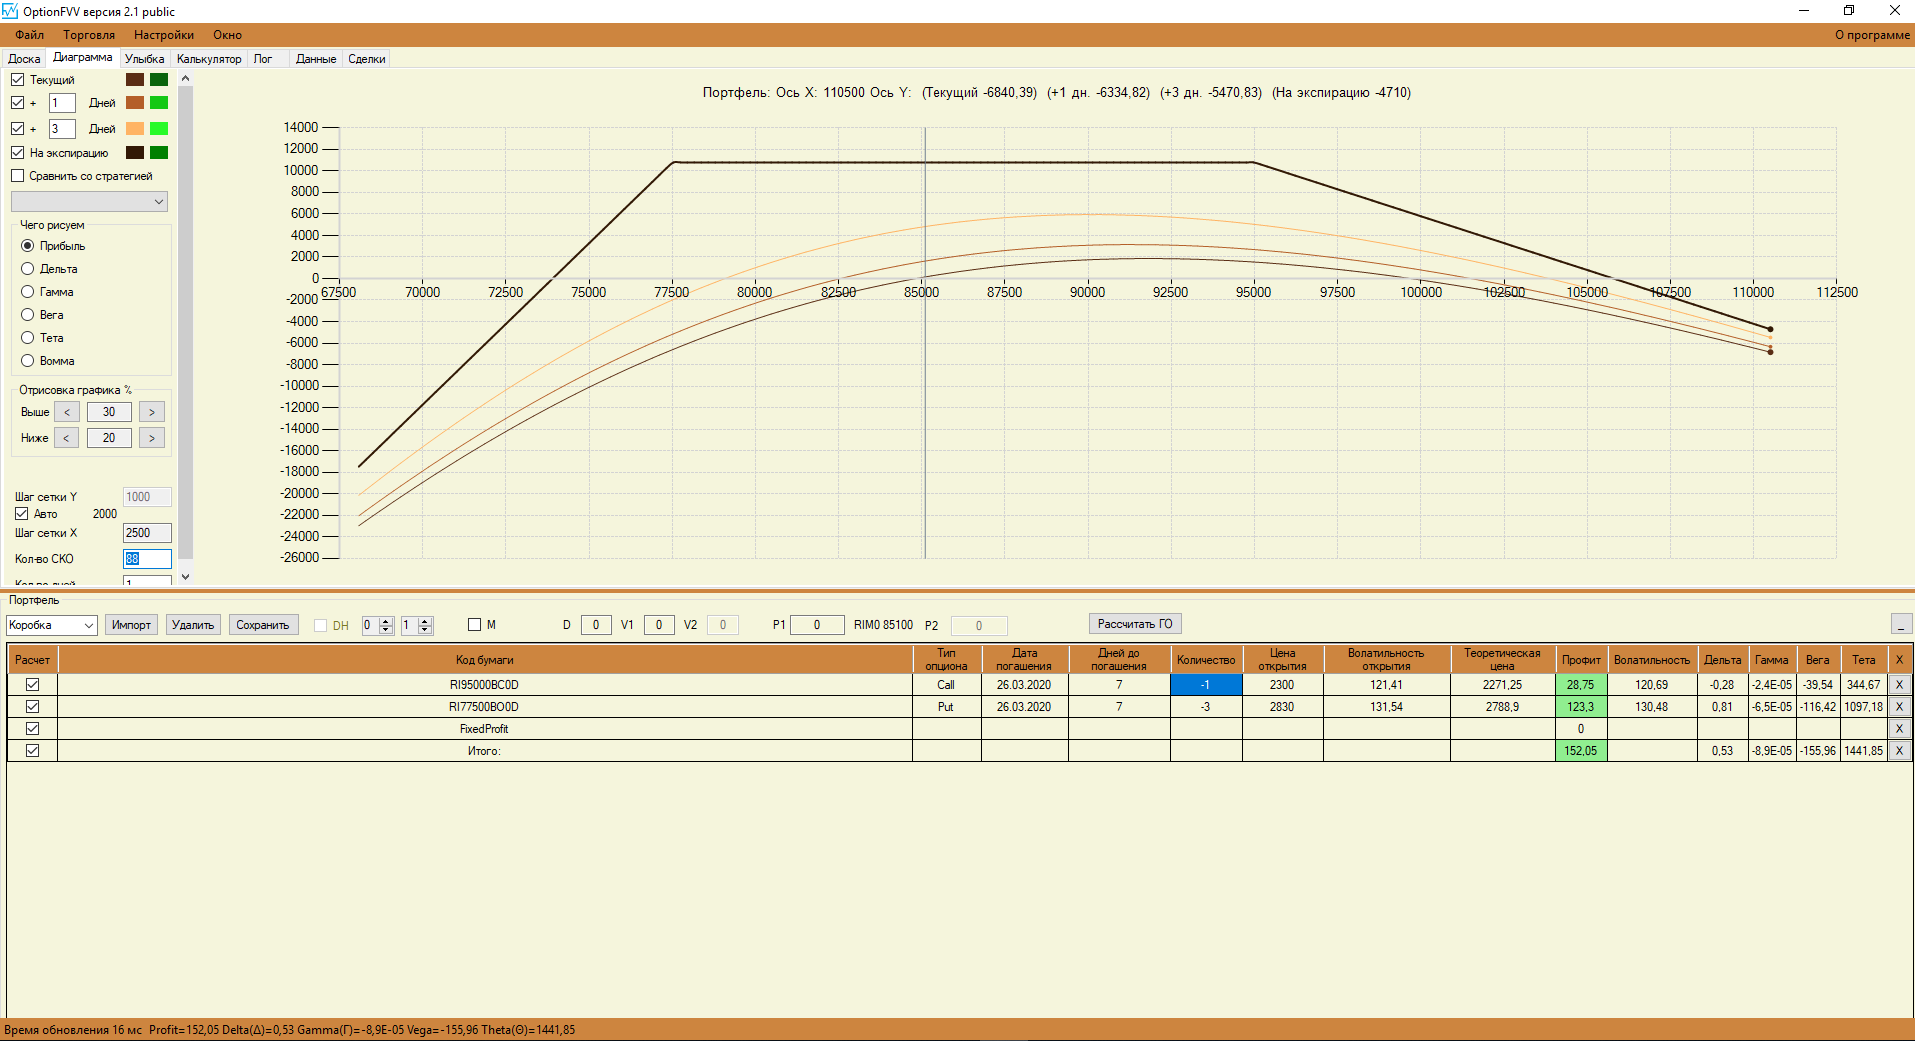The width and height of the screenshot is (1915, 1041).
Task: Delete the FixedProfit row using its X button
Action: (1899, 729)
